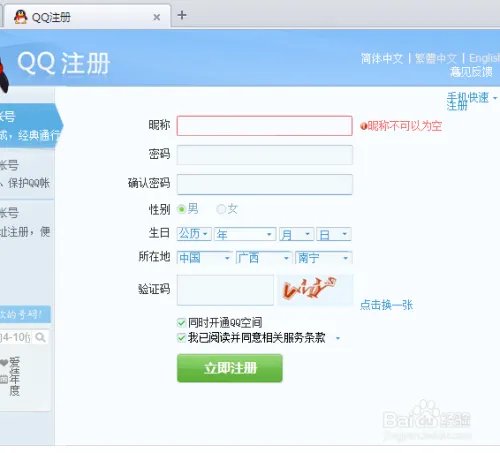Select the 女 gender radio button
This screenshot has width=500, height=453.
(x=220, y=209)
